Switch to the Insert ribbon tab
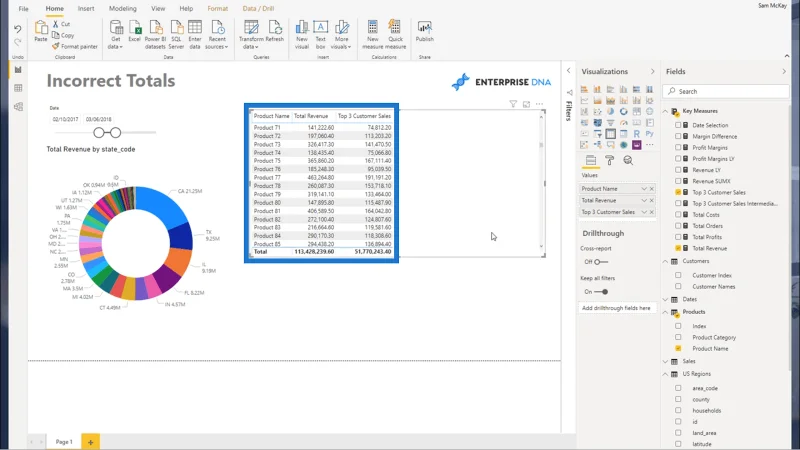Image resolution: width=800 pixels, height=450 pixels. (86, 9)
